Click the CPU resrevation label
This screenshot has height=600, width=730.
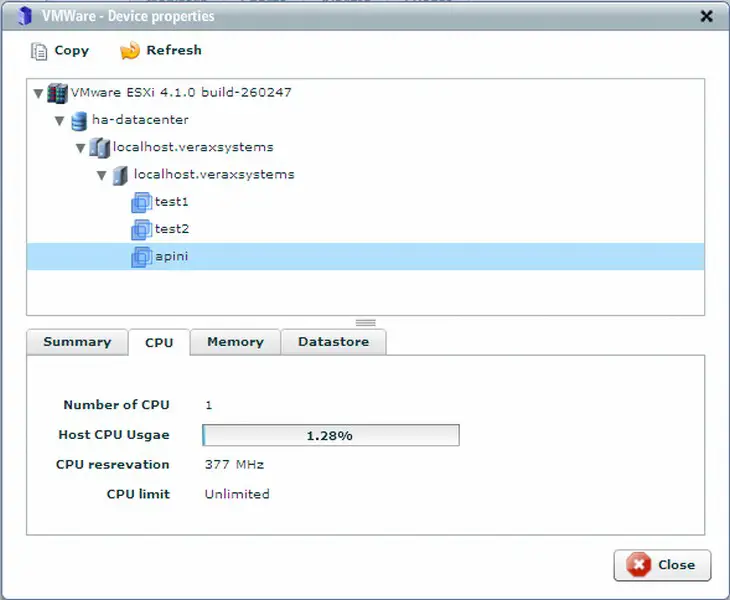coord(113,465)
